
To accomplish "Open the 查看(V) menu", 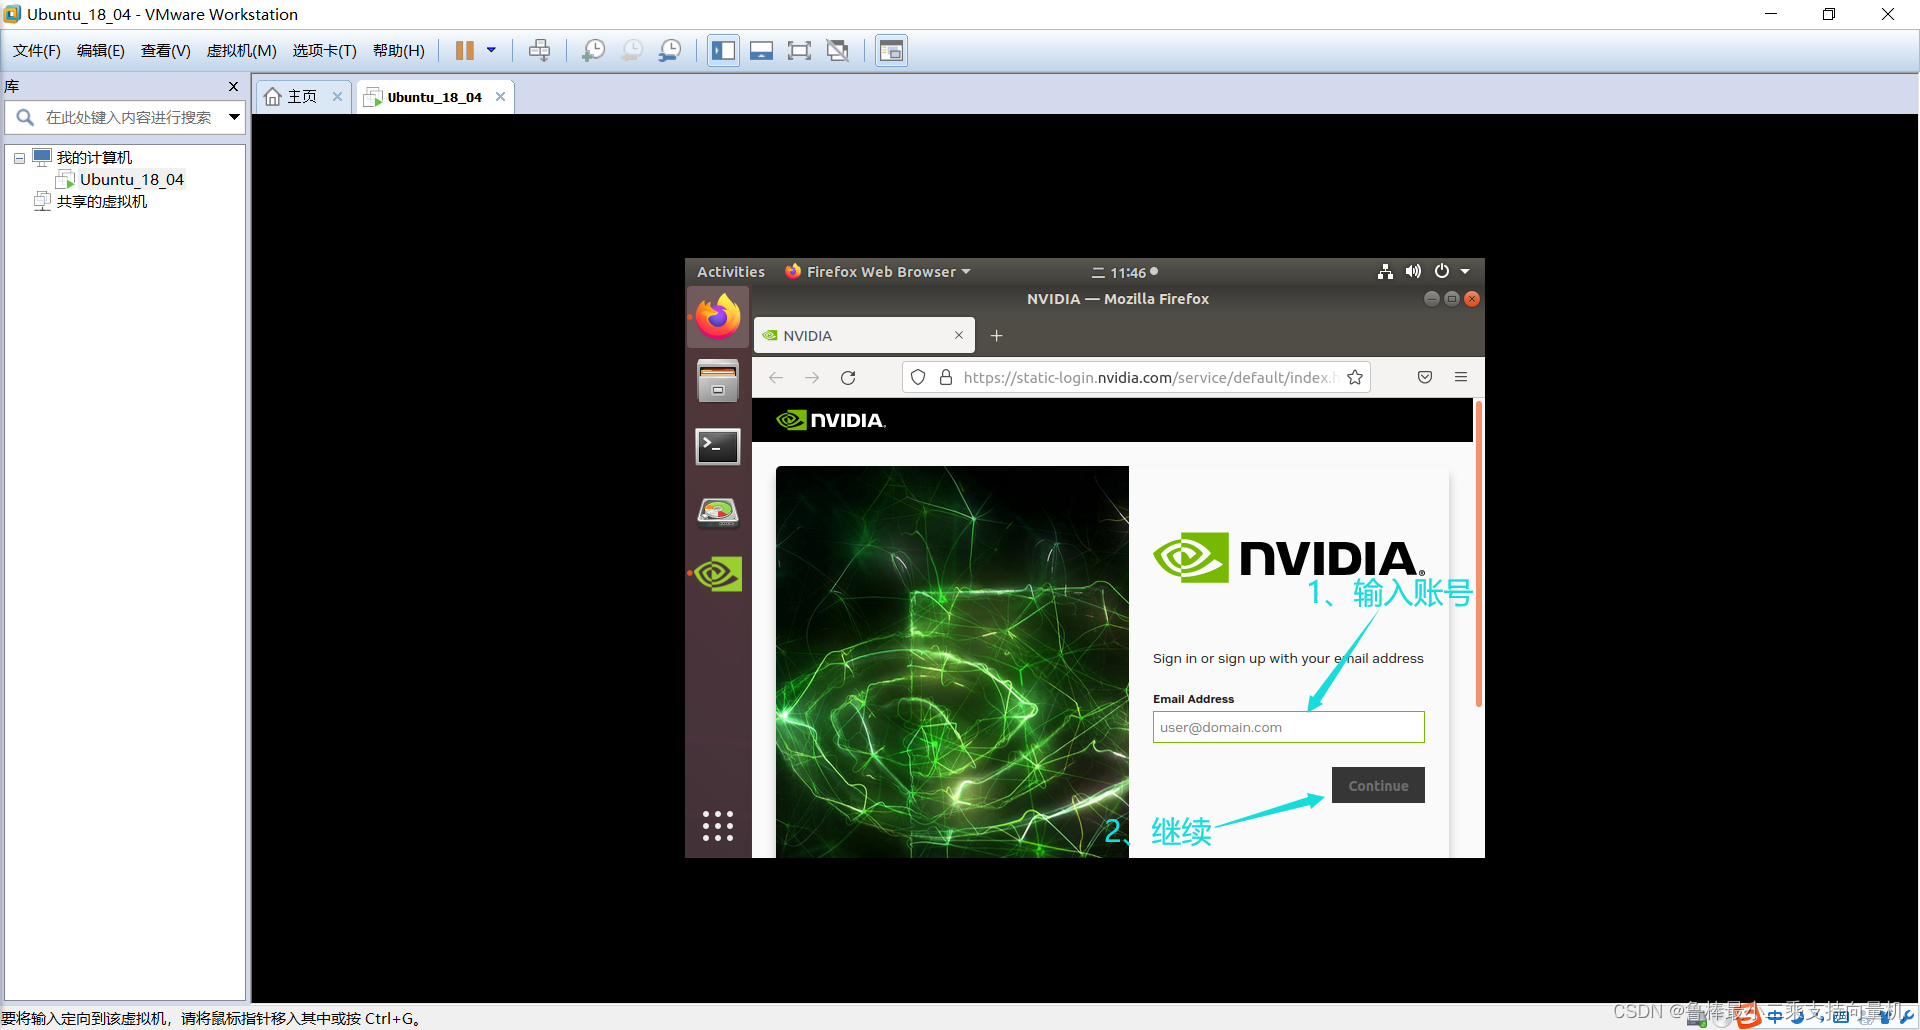I will tap(166, 51).
